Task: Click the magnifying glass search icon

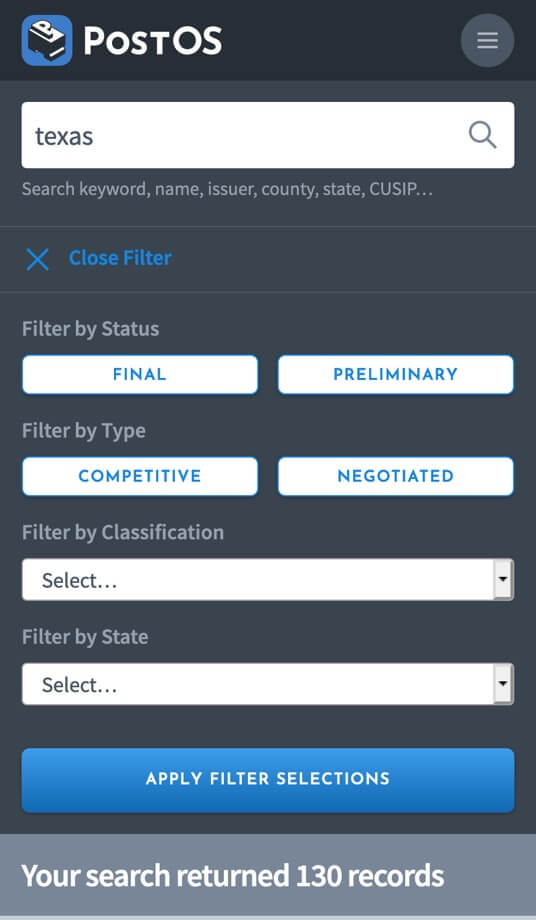Action: click(482, 135)
